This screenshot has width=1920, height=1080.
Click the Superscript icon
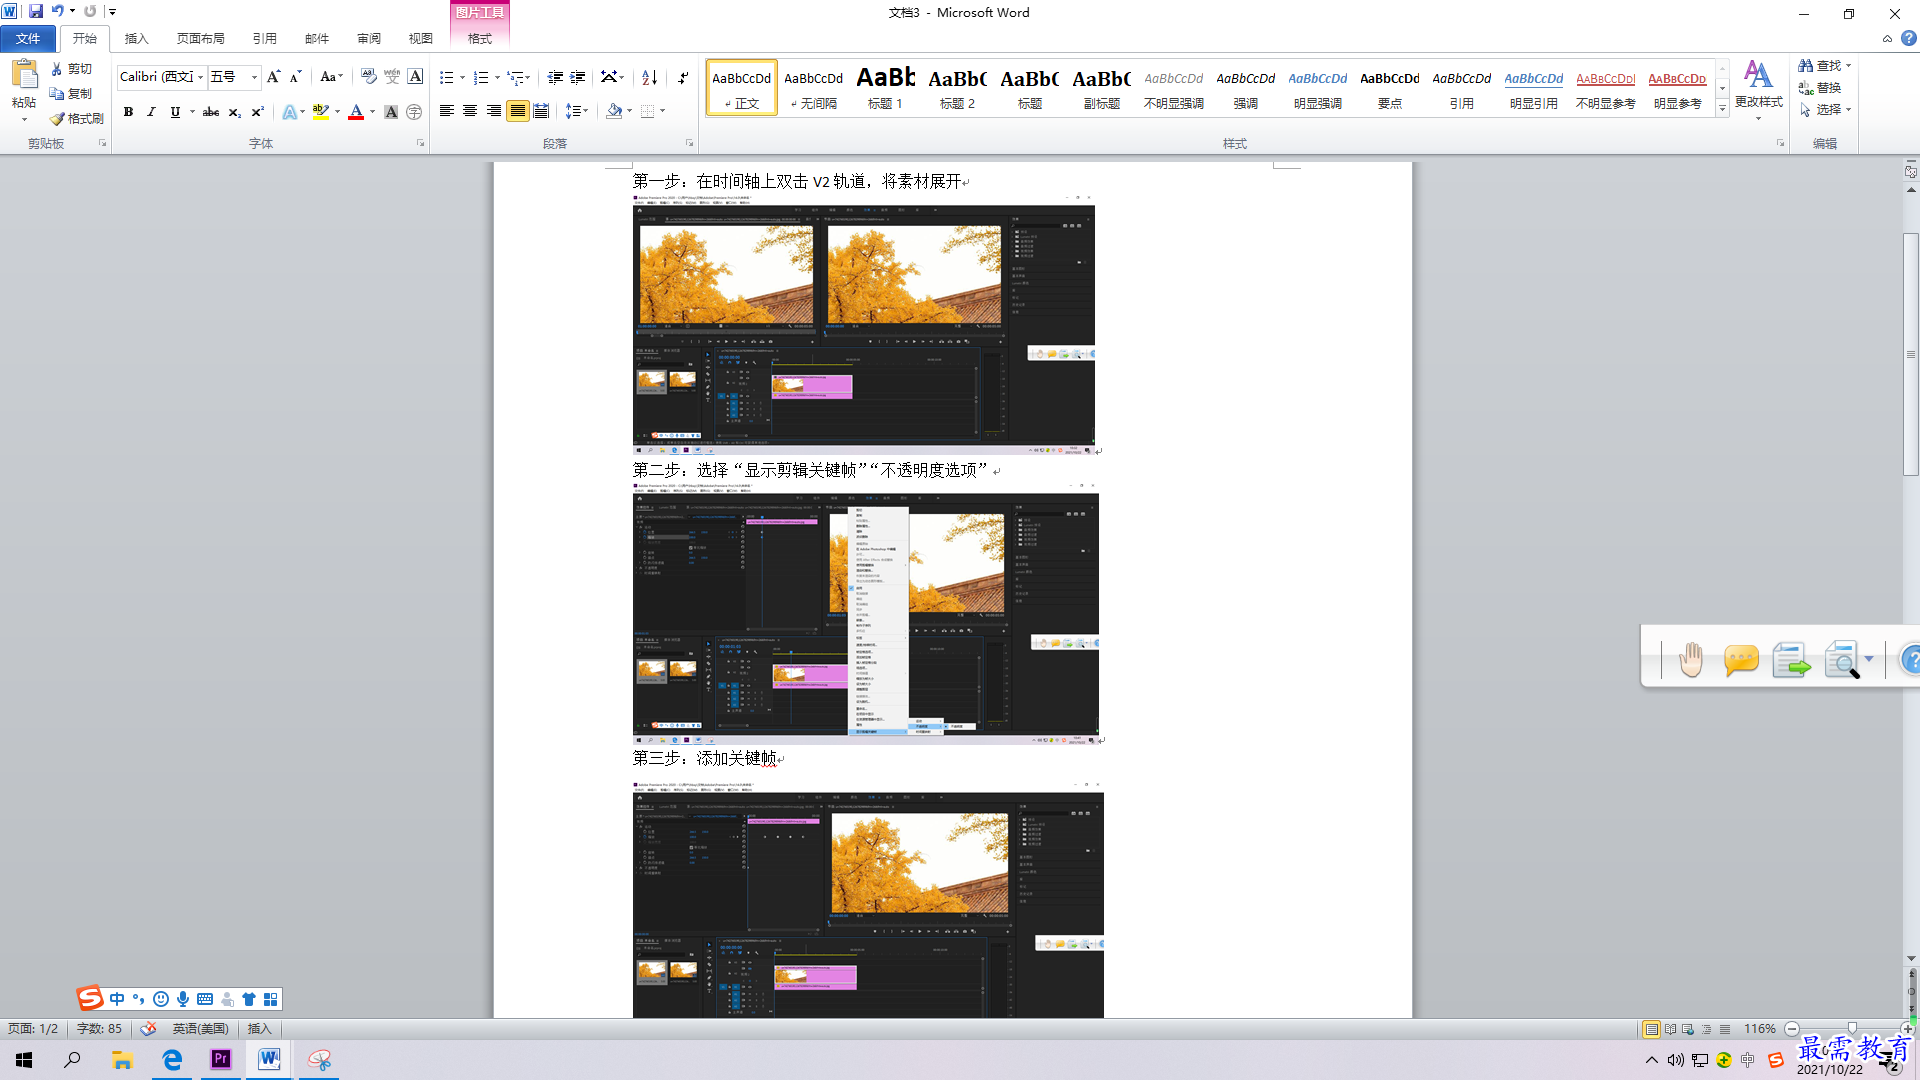coord(257,112)
